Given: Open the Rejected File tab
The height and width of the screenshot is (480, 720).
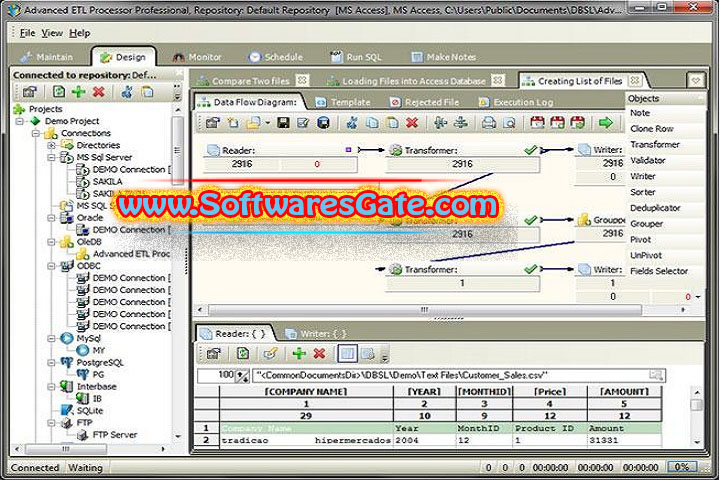Looking at the screenshot, I should tap(425, 102).
